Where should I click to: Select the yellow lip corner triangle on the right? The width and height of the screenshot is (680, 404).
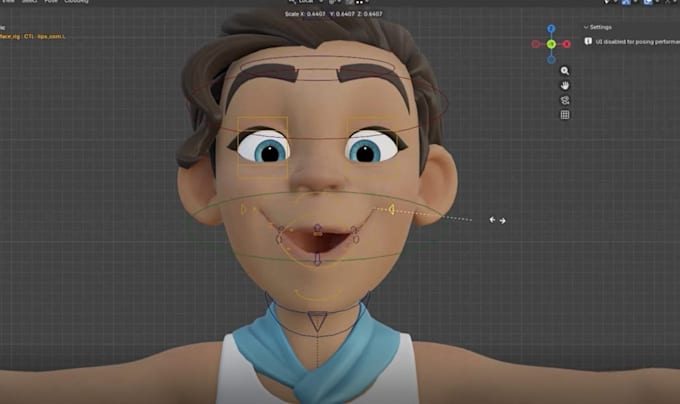tap(391, 210)
